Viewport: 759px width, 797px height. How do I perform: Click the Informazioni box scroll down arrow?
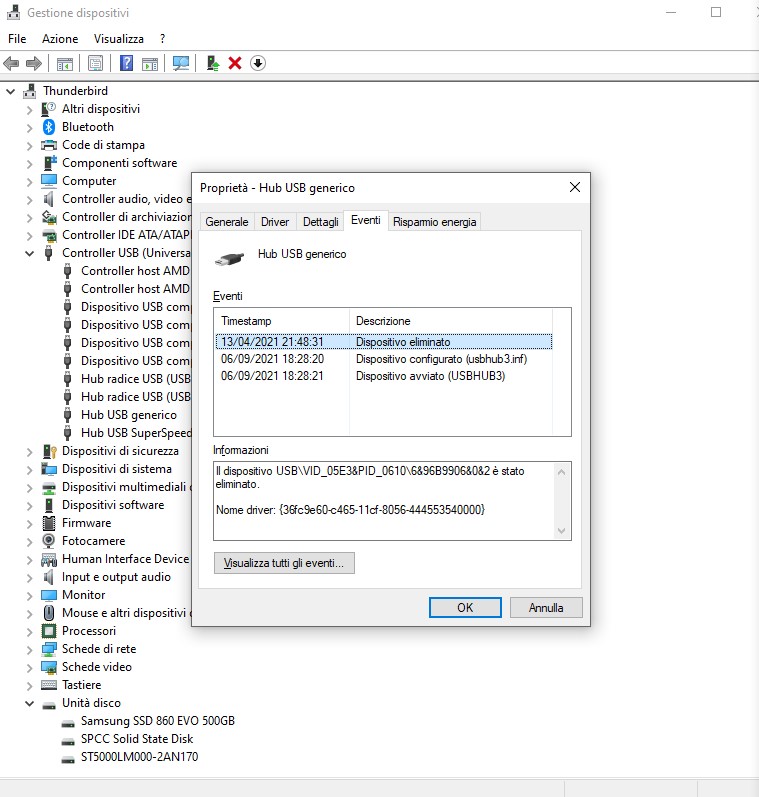[561, 531]
